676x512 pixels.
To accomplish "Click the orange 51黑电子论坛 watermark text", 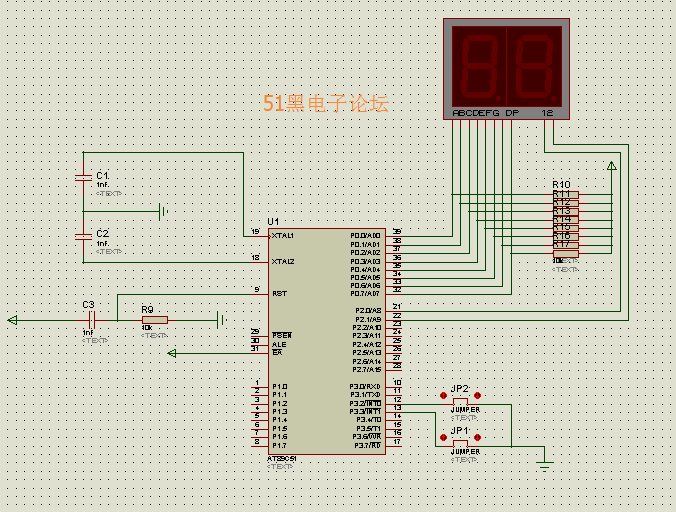I will pyautogui.click(x=326, y=103).
